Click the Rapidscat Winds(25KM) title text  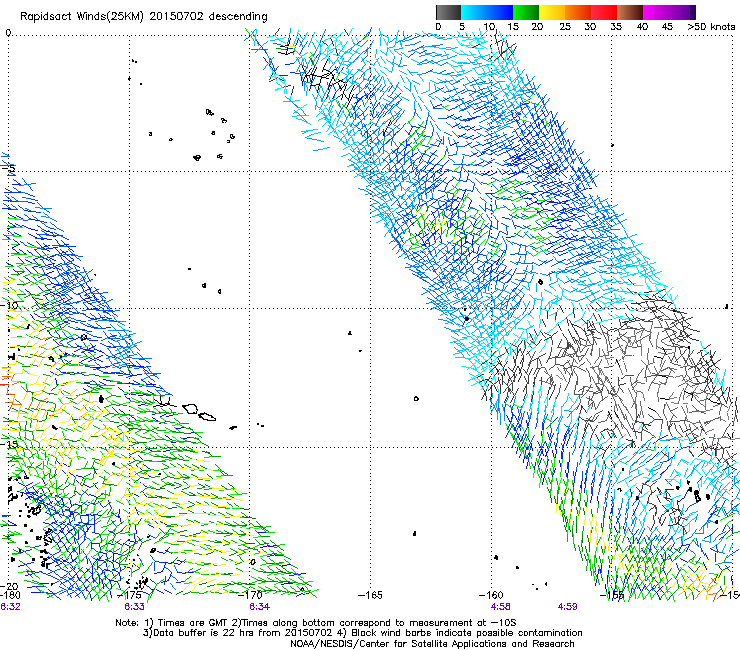point(81,16)
